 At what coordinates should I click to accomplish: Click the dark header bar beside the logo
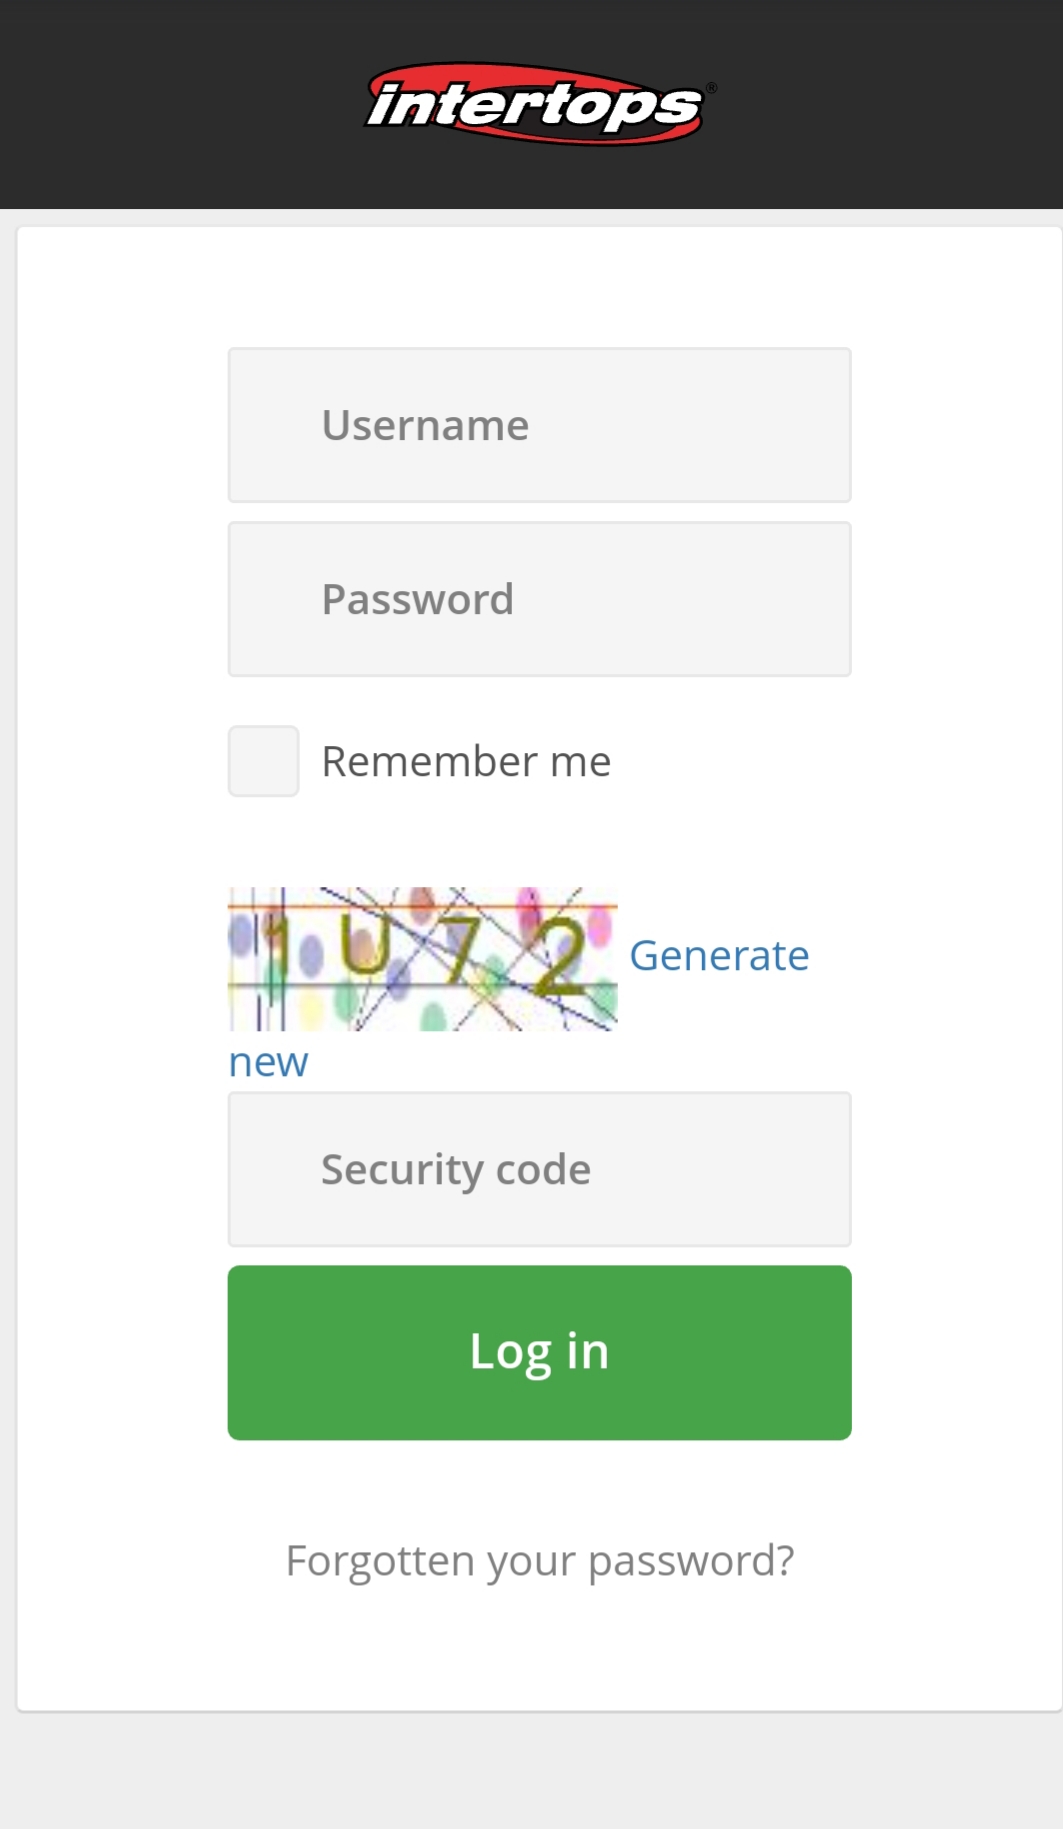pos(180,104)
